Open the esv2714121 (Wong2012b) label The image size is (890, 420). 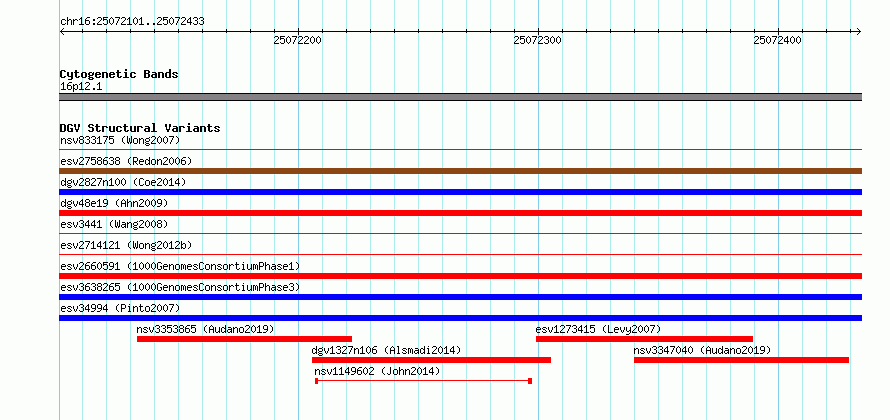126,245
